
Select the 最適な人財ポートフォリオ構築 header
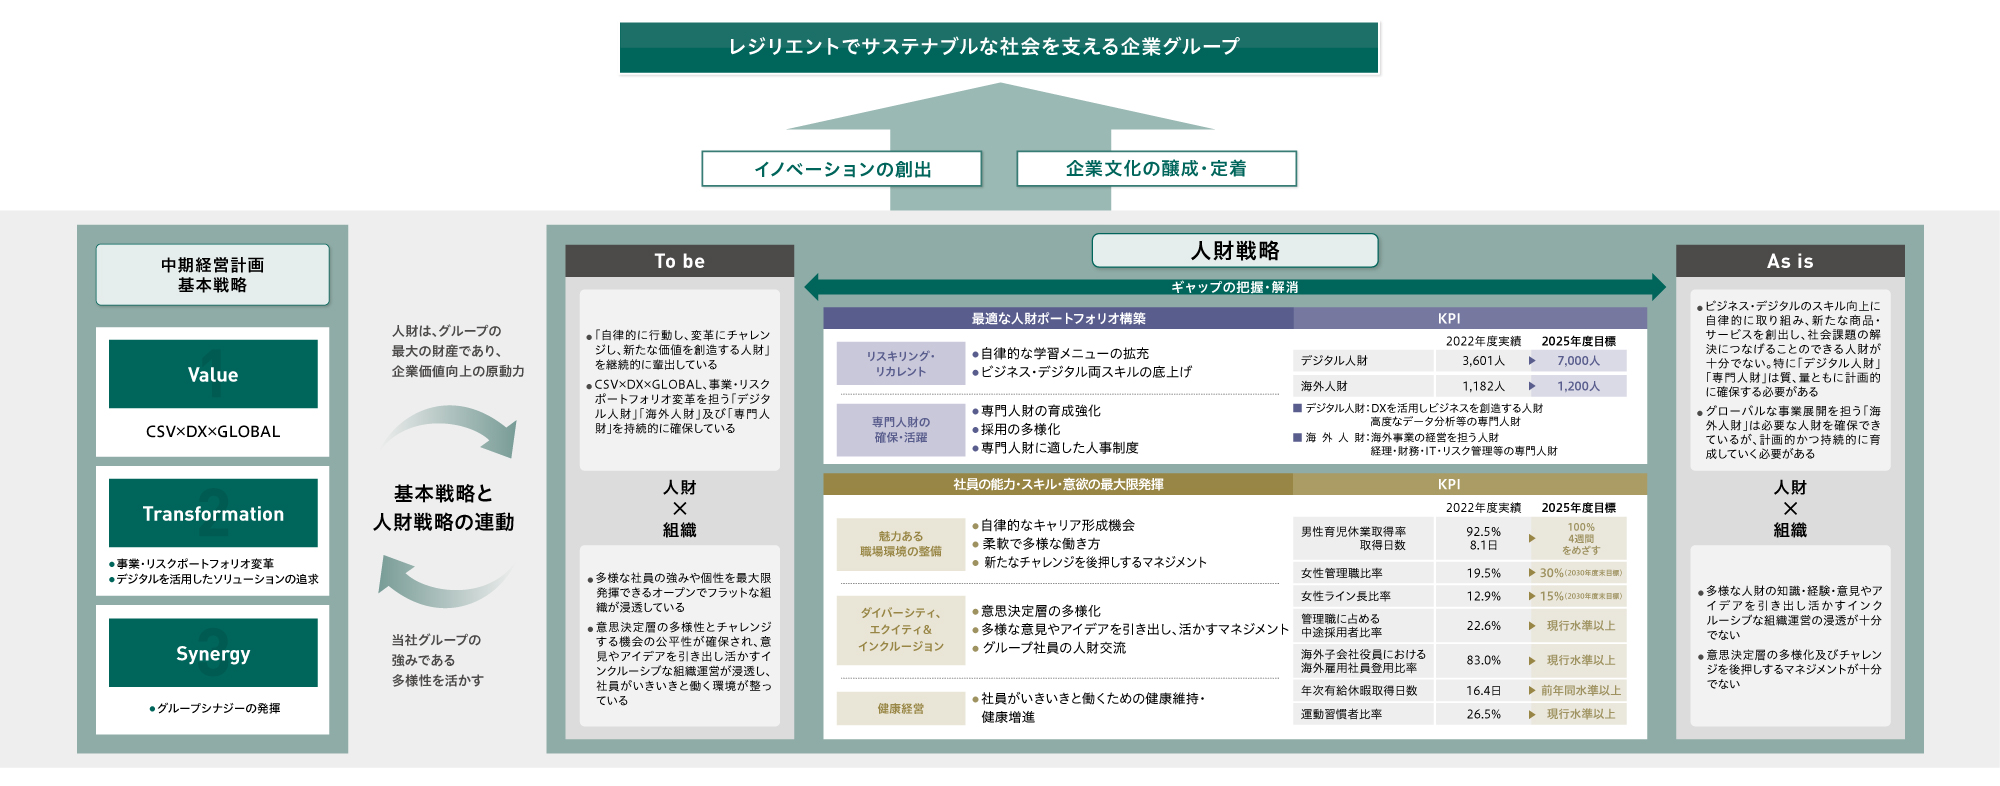click(1058, 318)
